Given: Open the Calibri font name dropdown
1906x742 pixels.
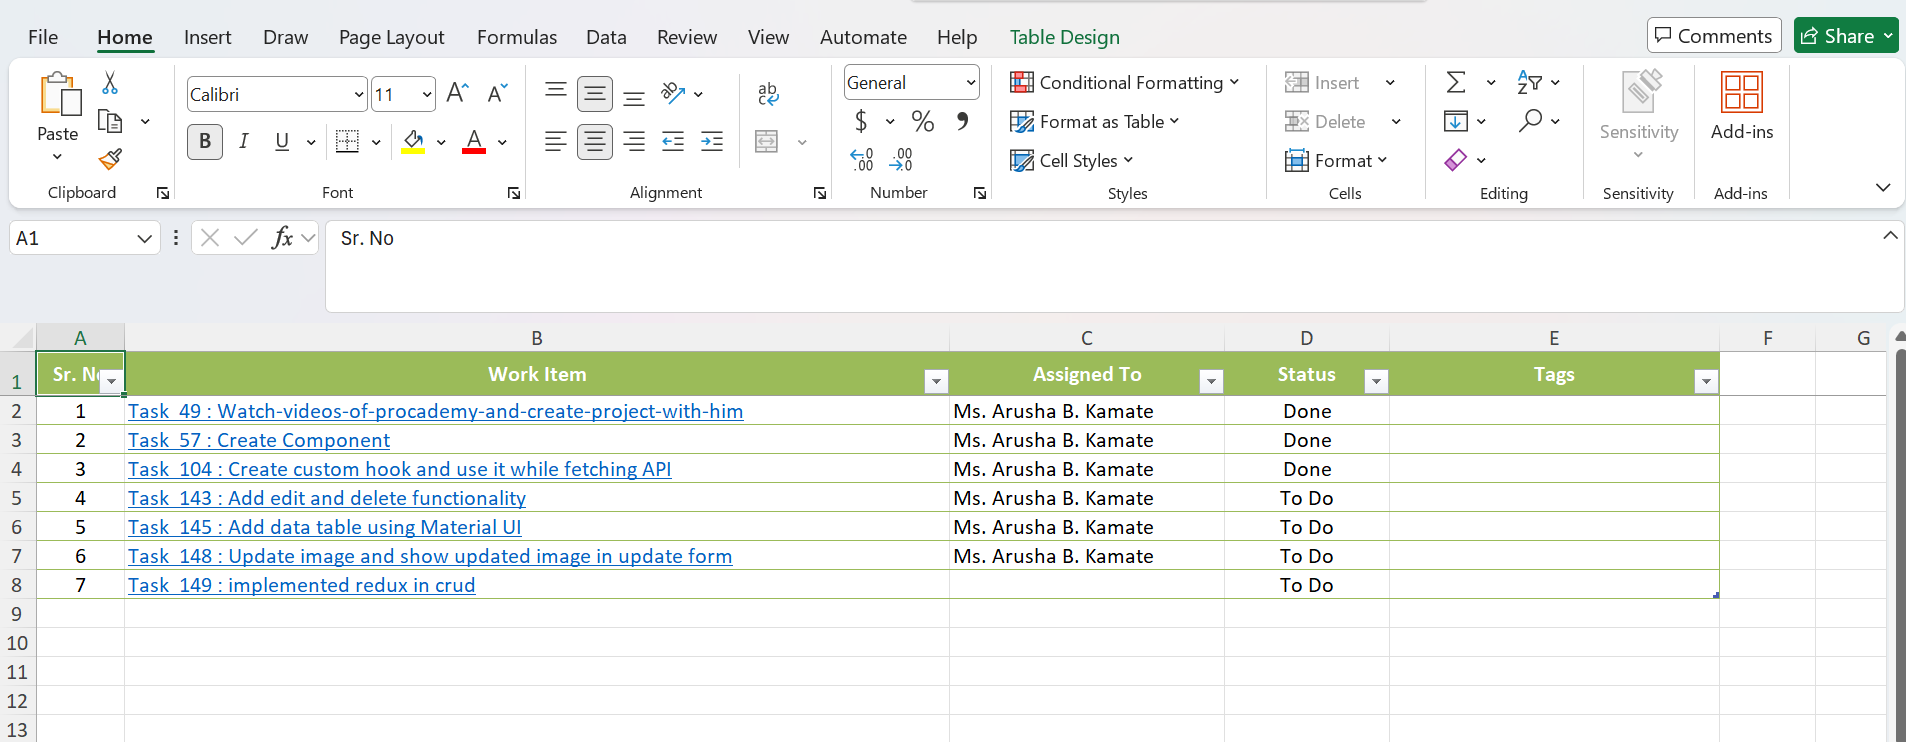Looking at the screenshot, I should pyautogui.click(x=359, y=95).
